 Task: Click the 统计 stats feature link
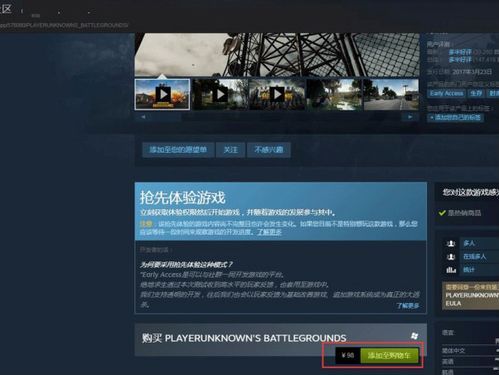[469, 270]
